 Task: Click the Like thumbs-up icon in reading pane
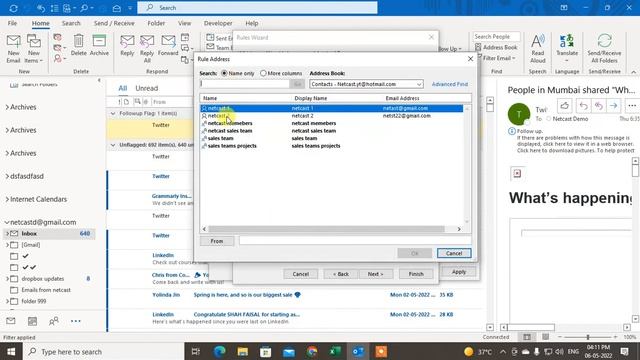click(x=564, y=106)
